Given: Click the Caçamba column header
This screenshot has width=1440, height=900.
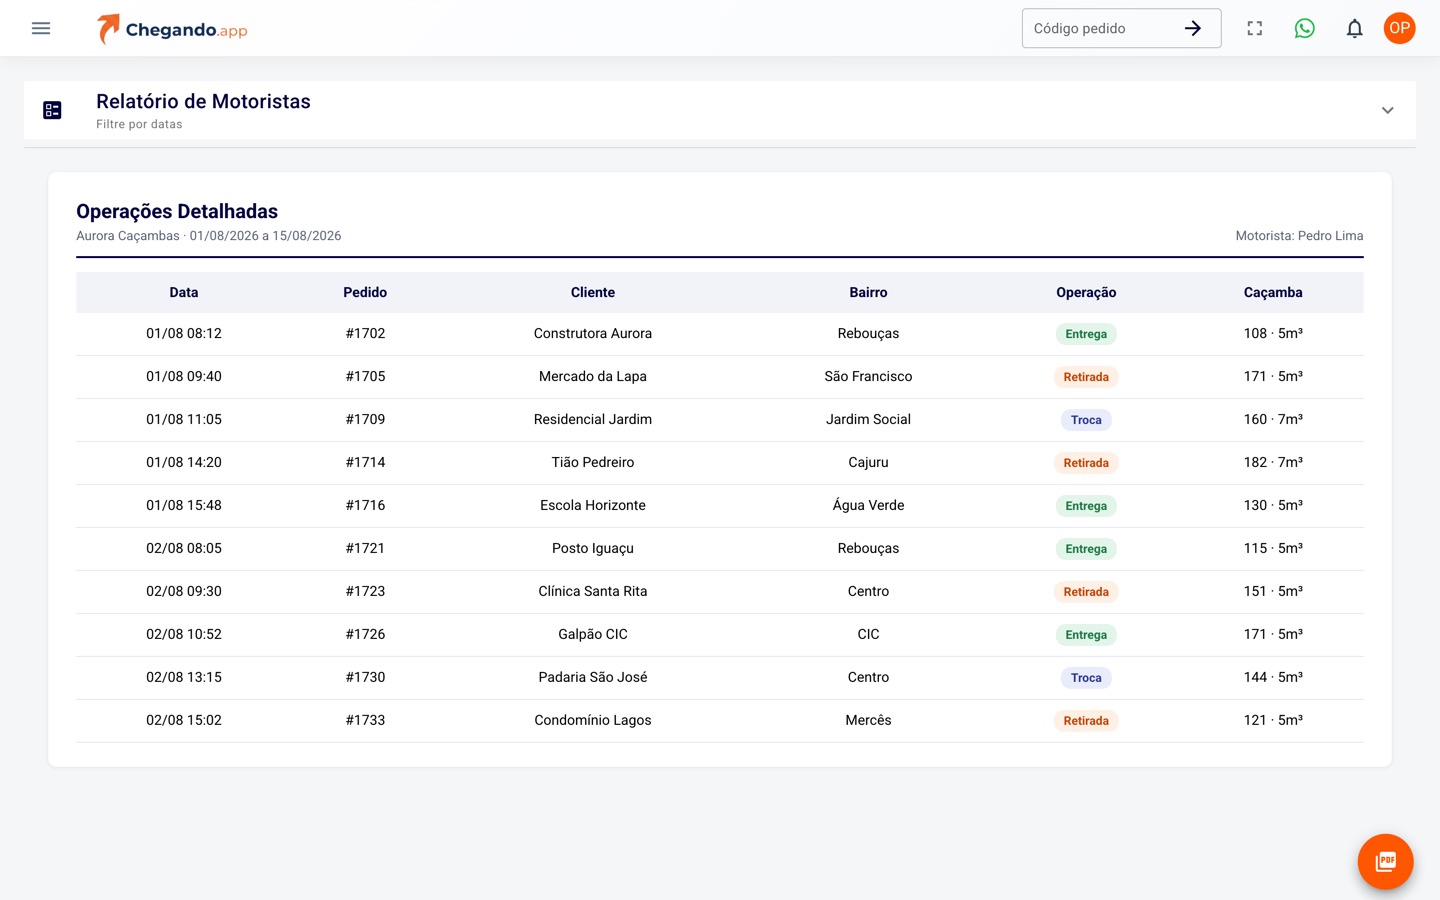Looking at the screenshot, I should coord(1273,292).
